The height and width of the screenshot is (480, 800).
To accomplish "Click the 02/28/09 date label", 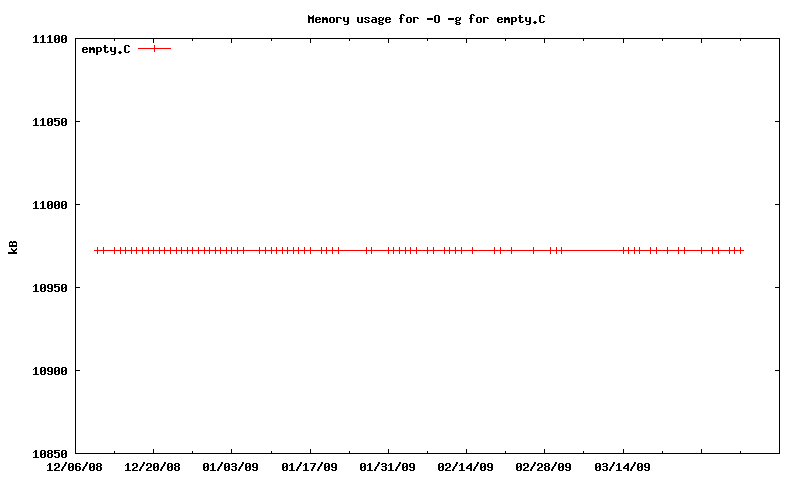I will tap(544, 467).
